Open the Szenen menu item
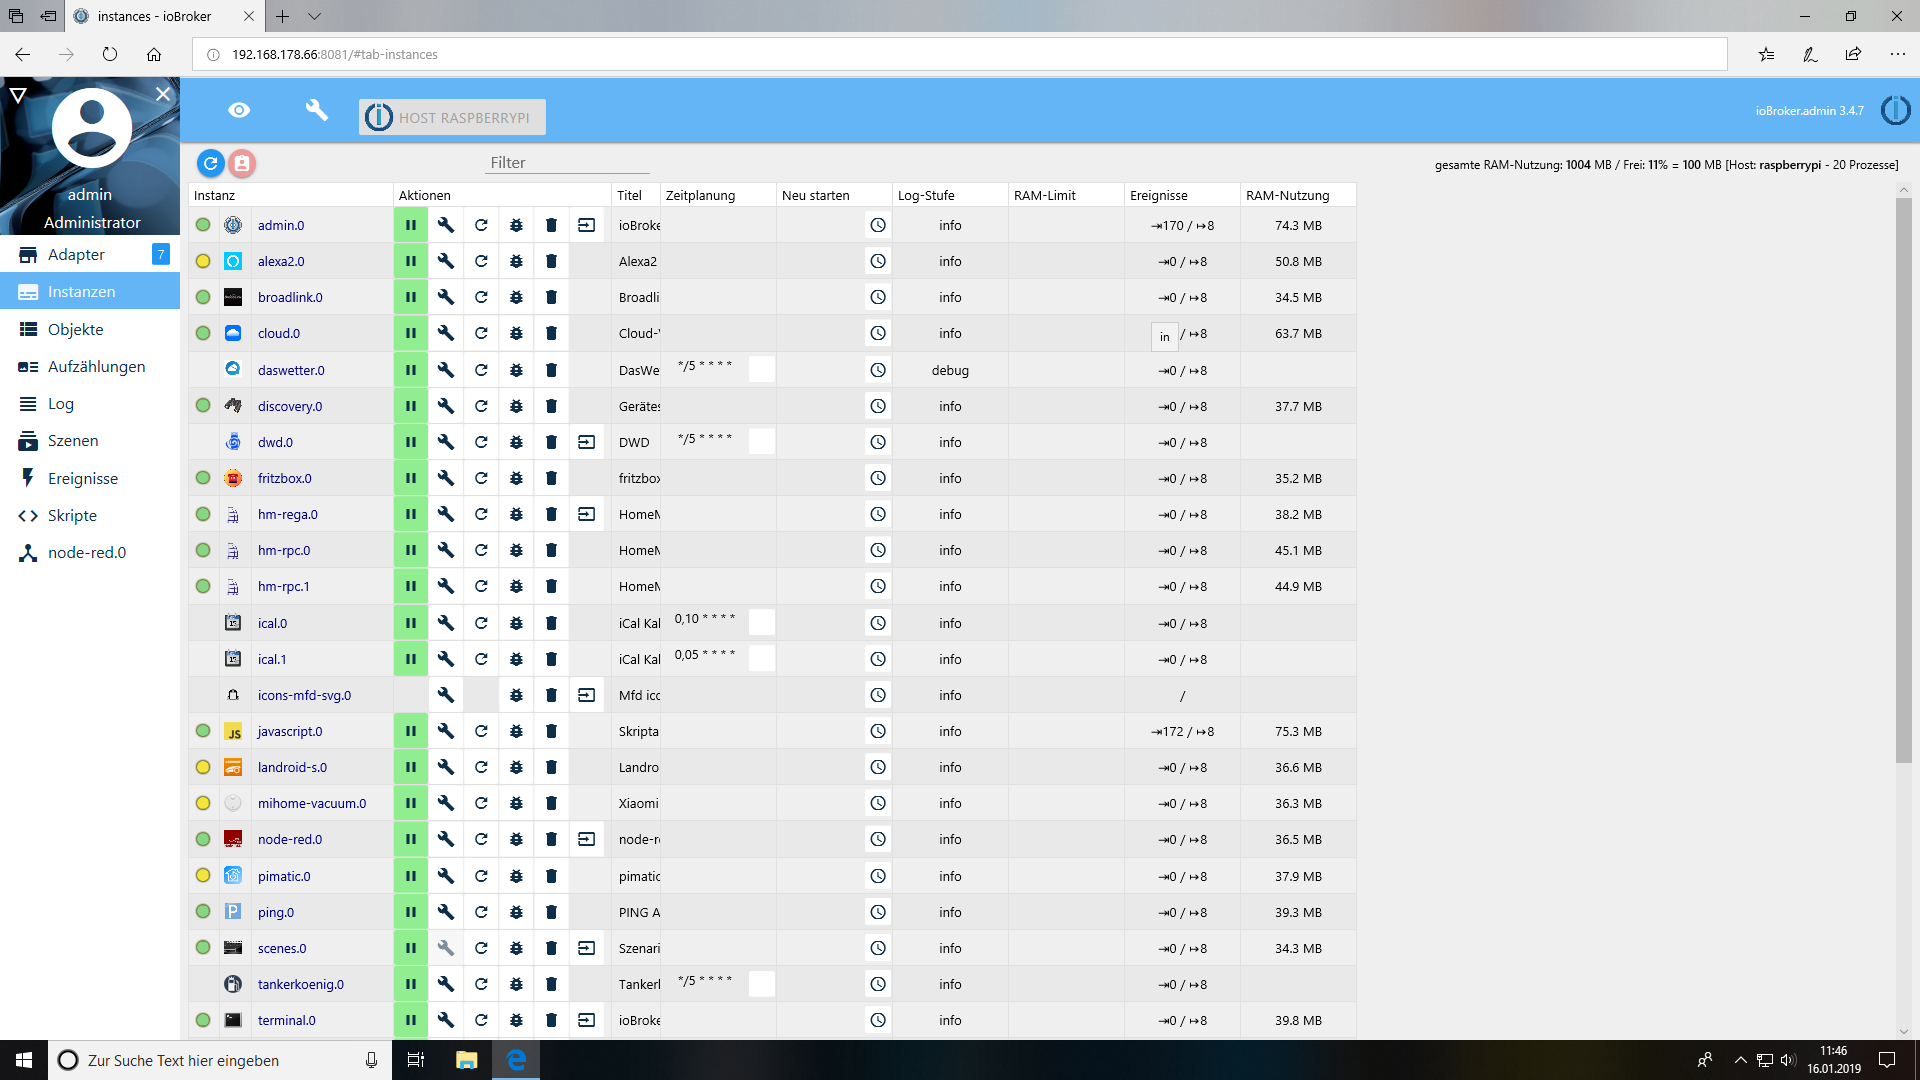Viewport: 1920px width, 1080px height. click(90, 440)
